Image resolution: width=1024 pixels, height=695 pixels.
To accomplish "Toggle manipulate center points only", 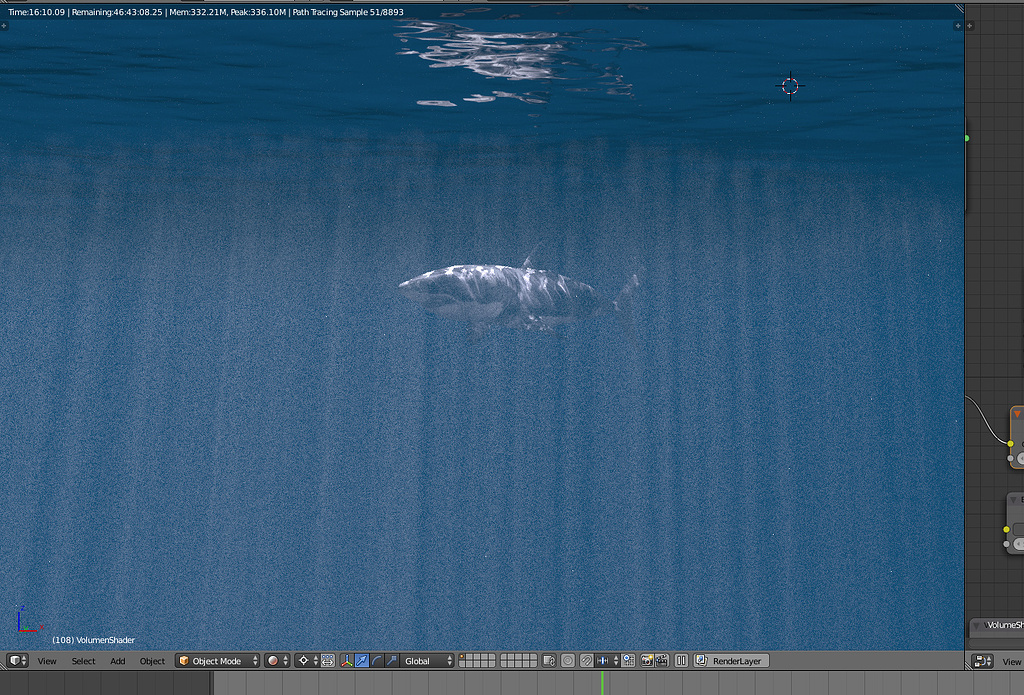I will click(x=327, y=660).
